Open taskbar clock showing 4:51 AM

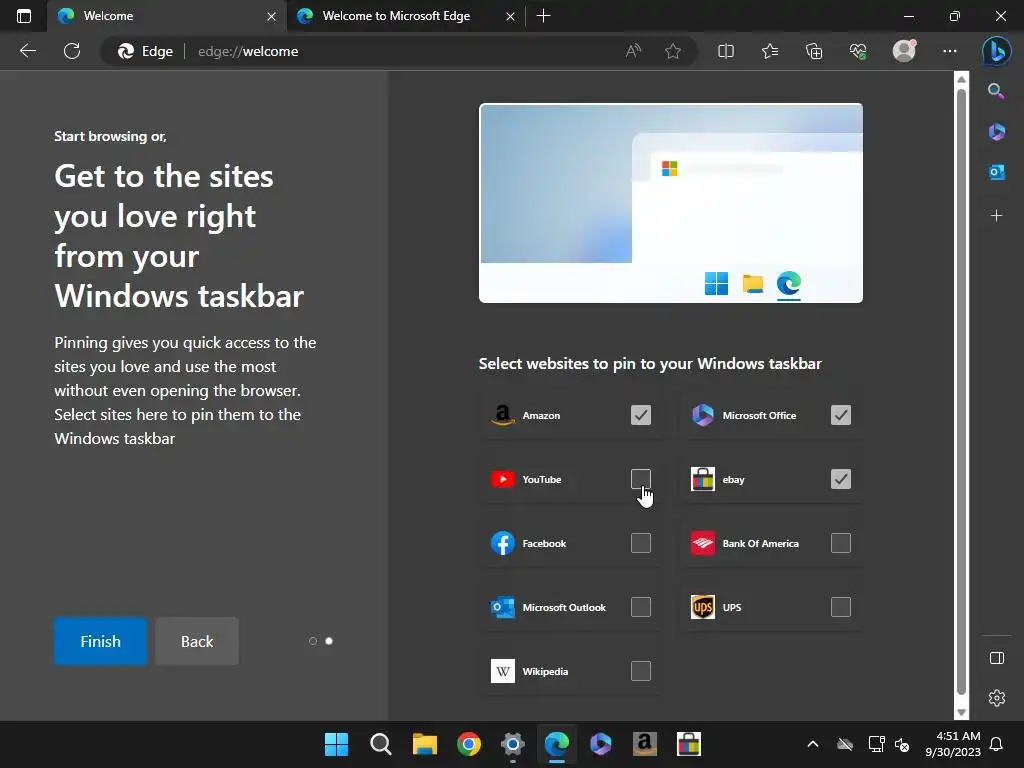coord(953,744)
